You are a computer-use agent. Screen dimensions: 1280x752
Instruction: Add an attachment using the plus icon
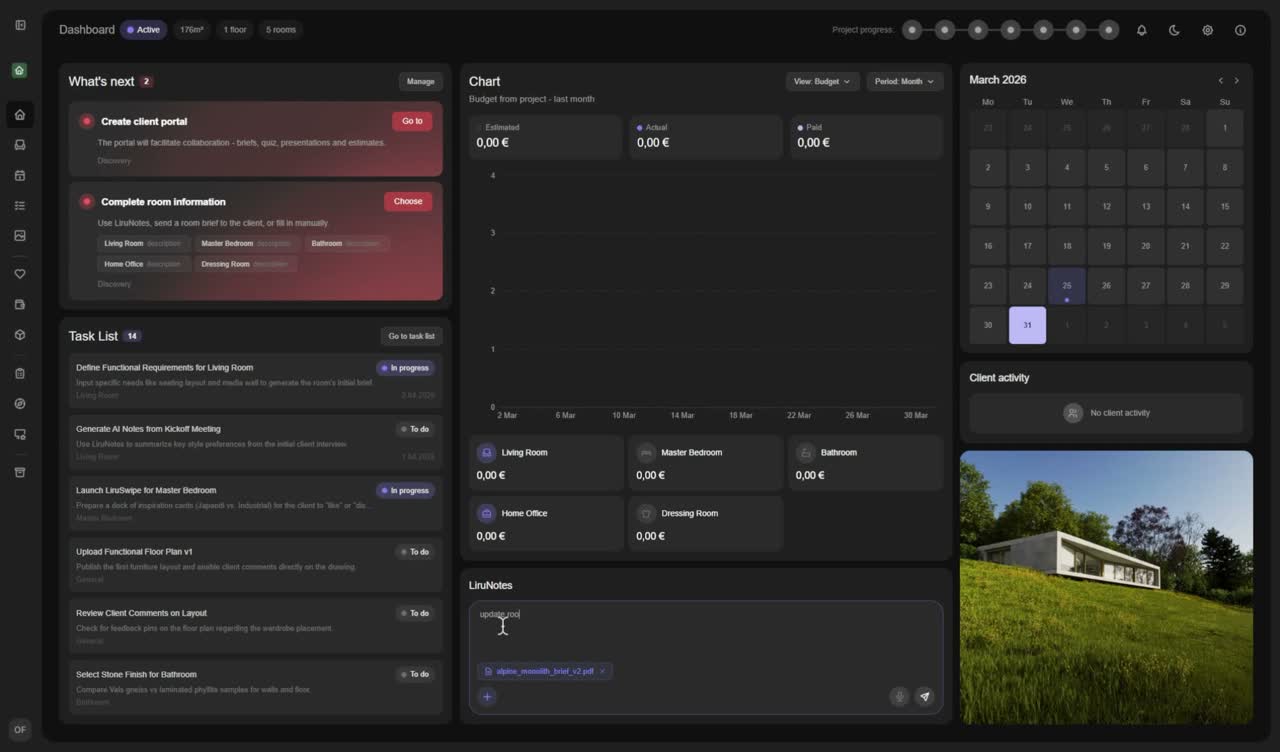pyautogui.click(x=487, y=697)
